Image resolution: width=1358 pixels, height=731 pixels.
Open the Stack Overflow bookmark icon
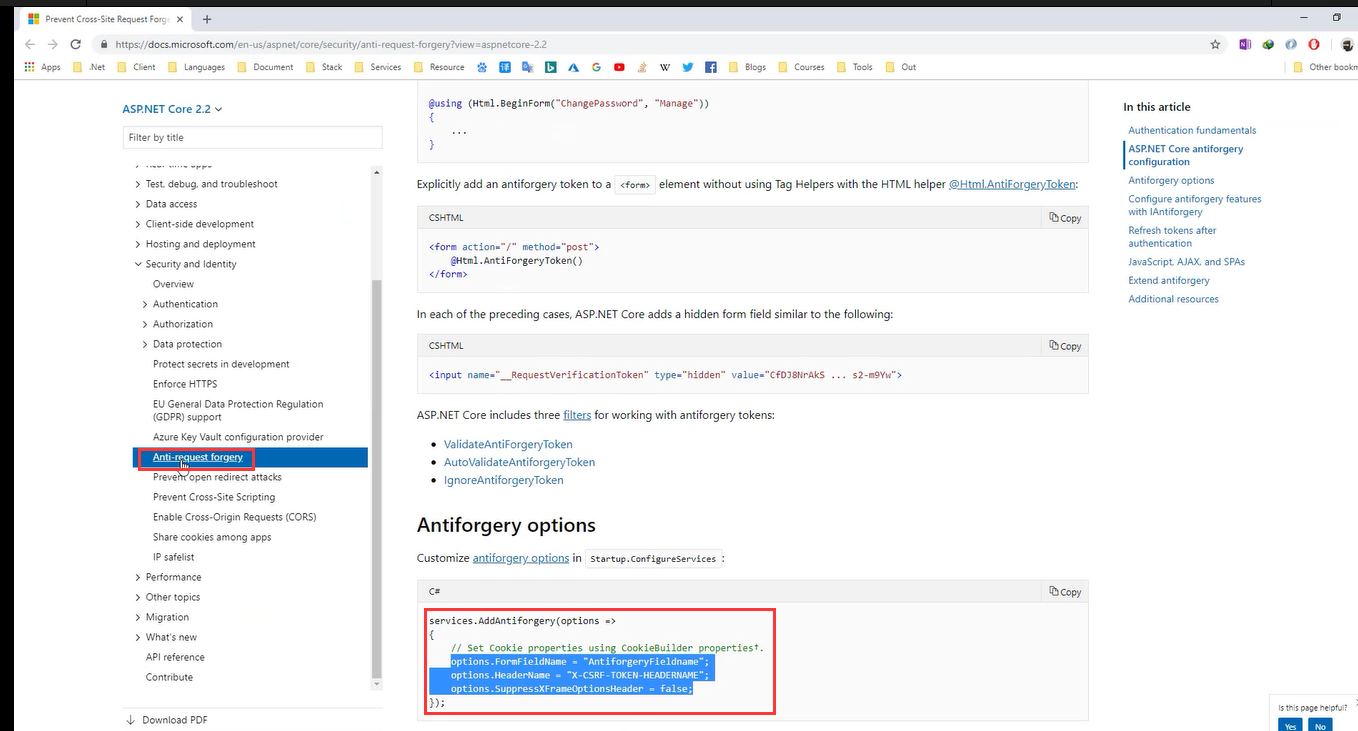642,67
